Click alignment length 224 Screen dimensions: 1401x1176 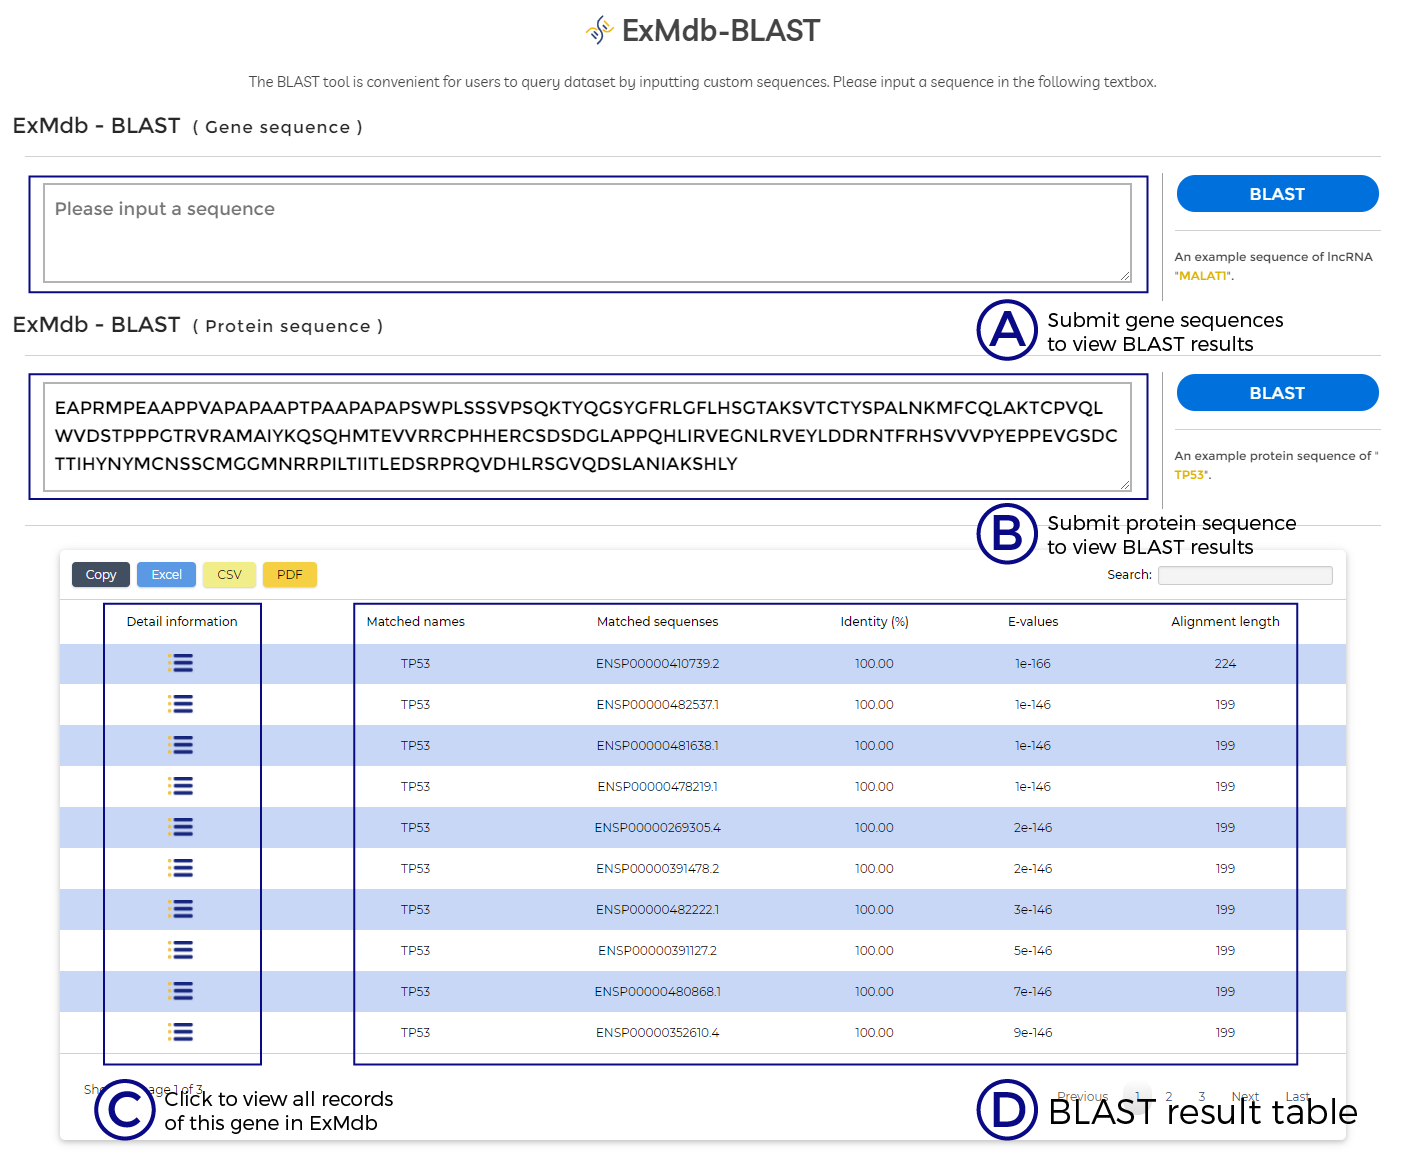click(1225, 664)
